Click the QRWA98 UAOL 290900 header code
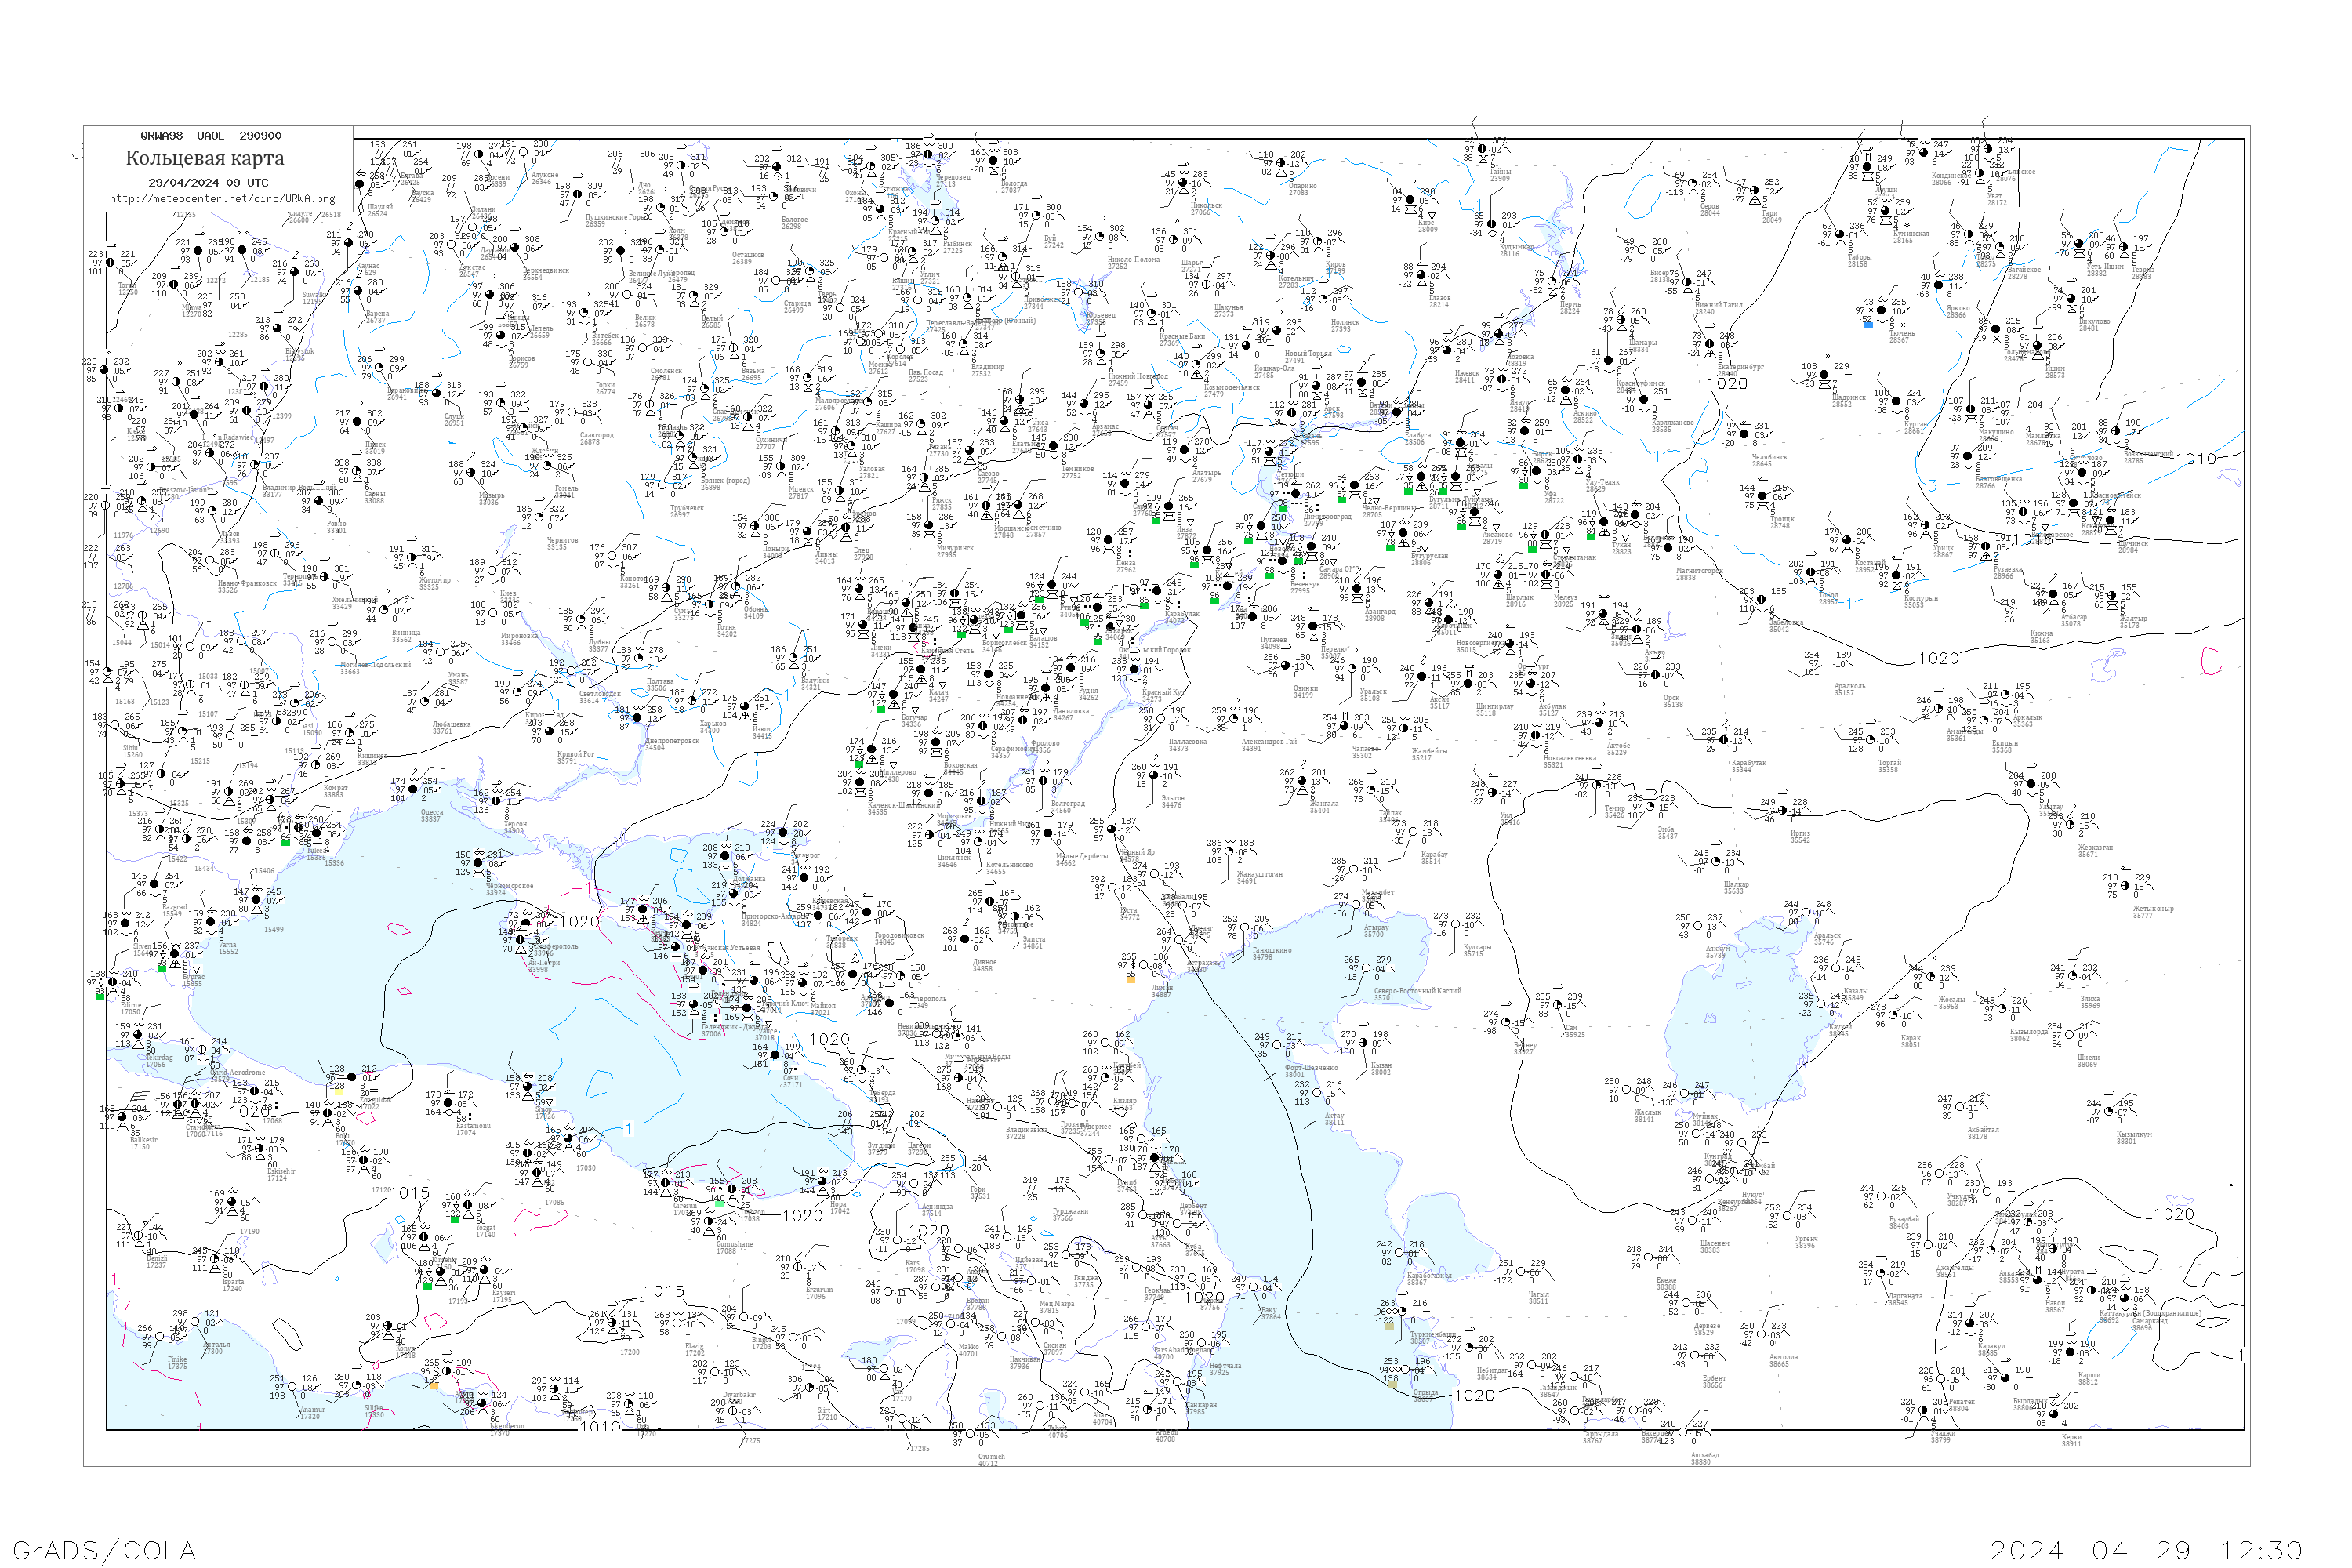The width and height of the screenshot is (2352, 1568). 210,136
